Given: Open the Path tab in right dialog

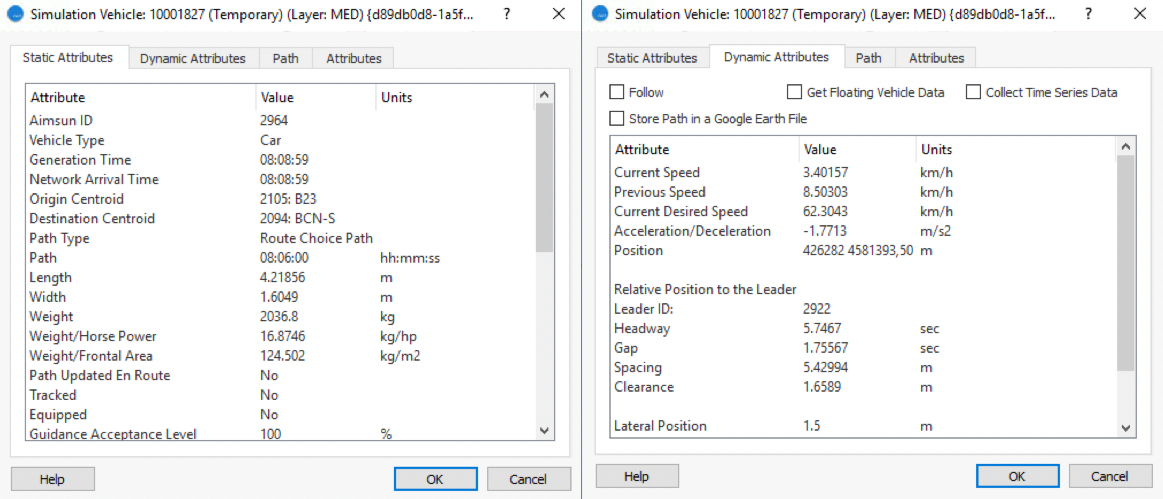Looking at the screenshot, I should [x=868, y=58].
